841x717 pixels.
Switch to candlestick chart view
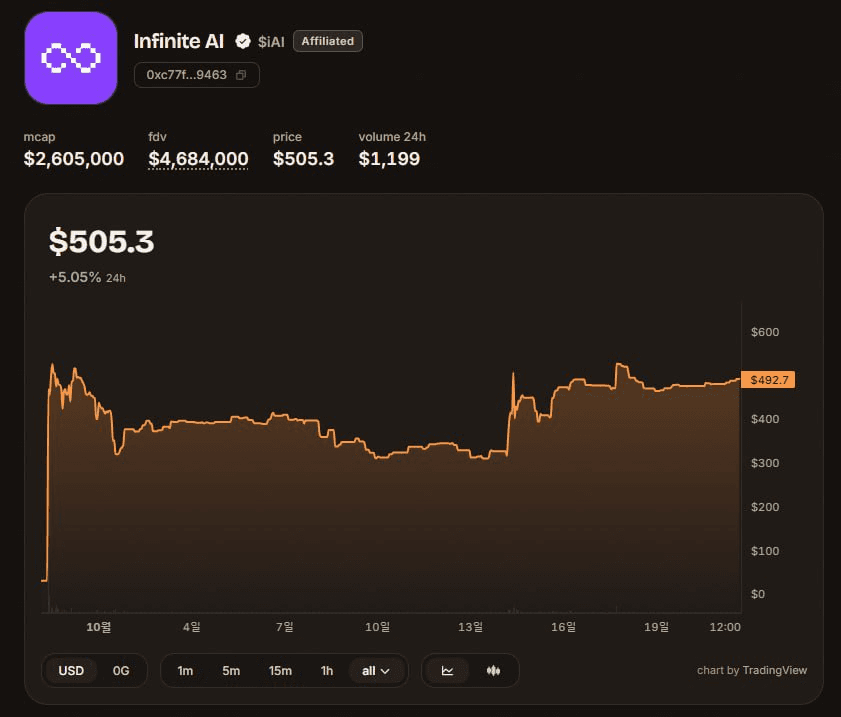point(493,670)
